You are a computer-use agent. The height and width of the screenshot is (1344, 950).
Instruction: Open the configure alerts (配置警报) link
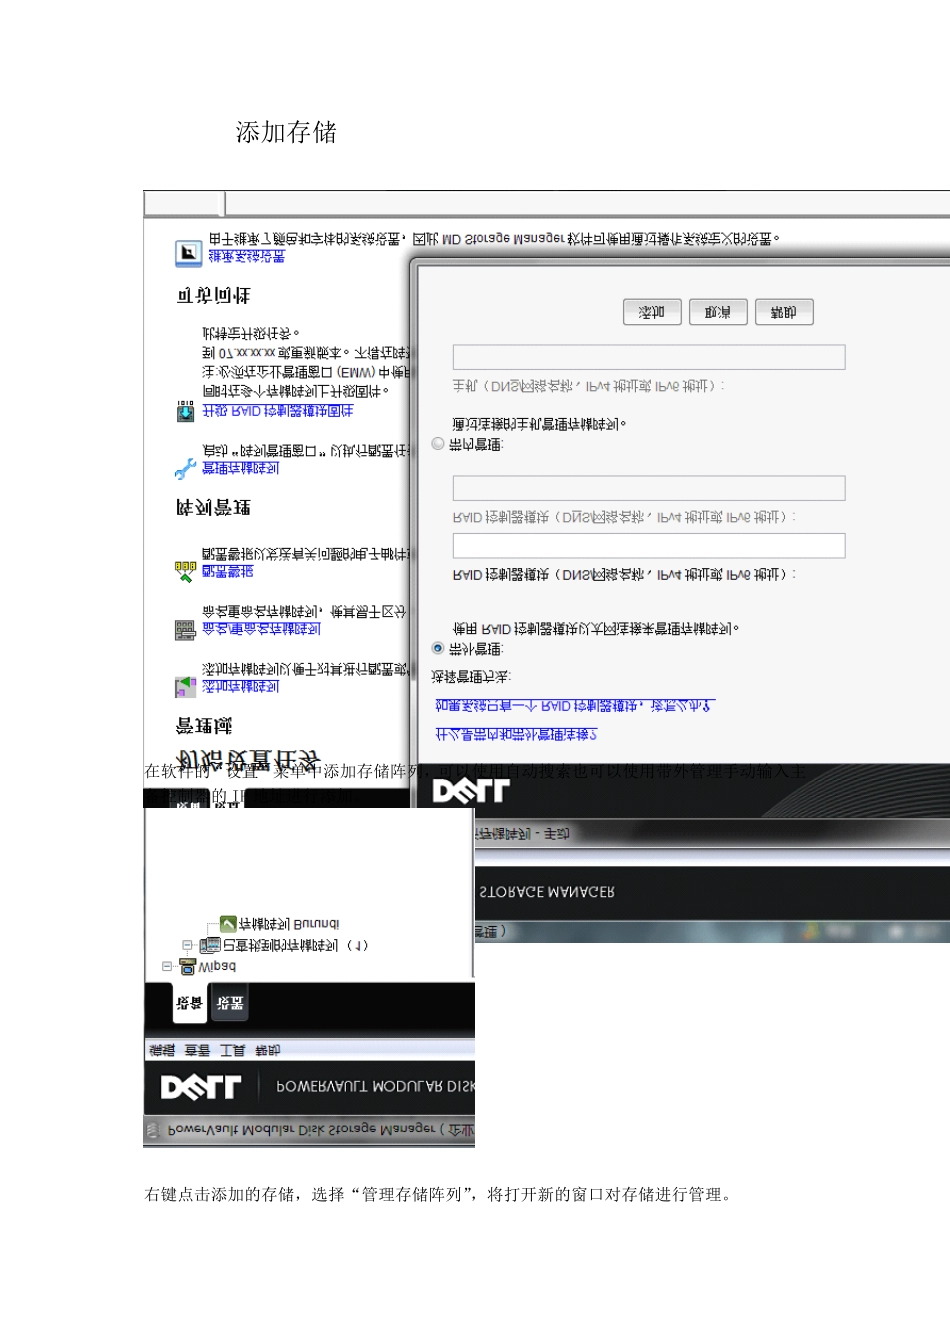pyautogui.click(x=228, y=571)
